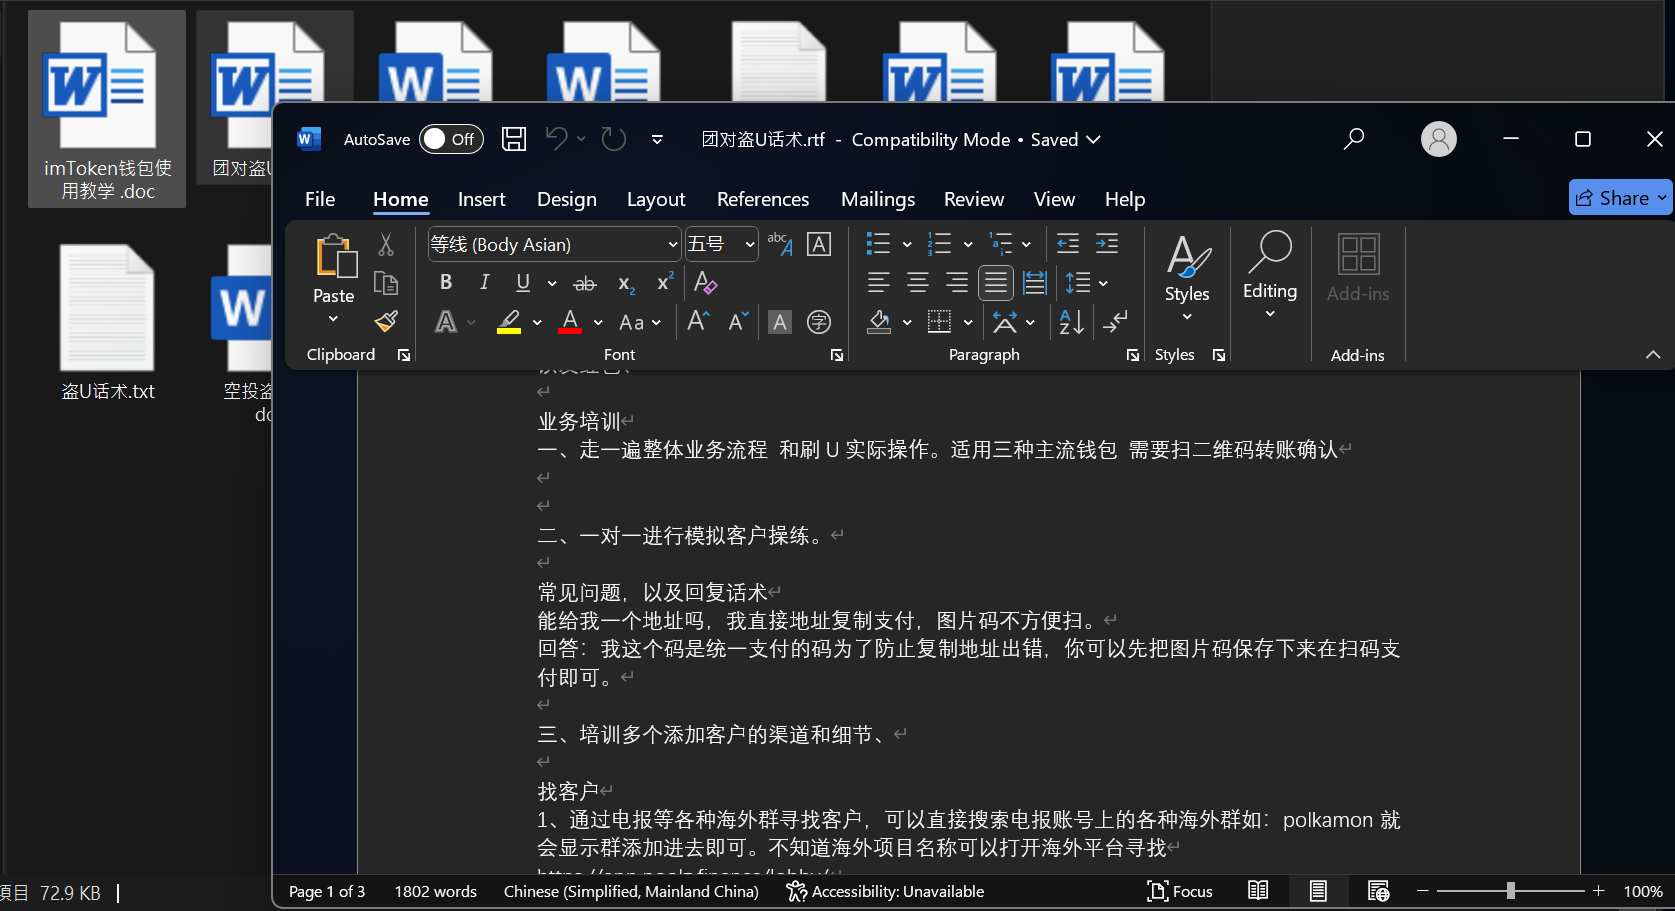1675x911 pixels.
Task: Switch to Read Mode view icon
Action: pyautogui.click(x=1258, y=891)
